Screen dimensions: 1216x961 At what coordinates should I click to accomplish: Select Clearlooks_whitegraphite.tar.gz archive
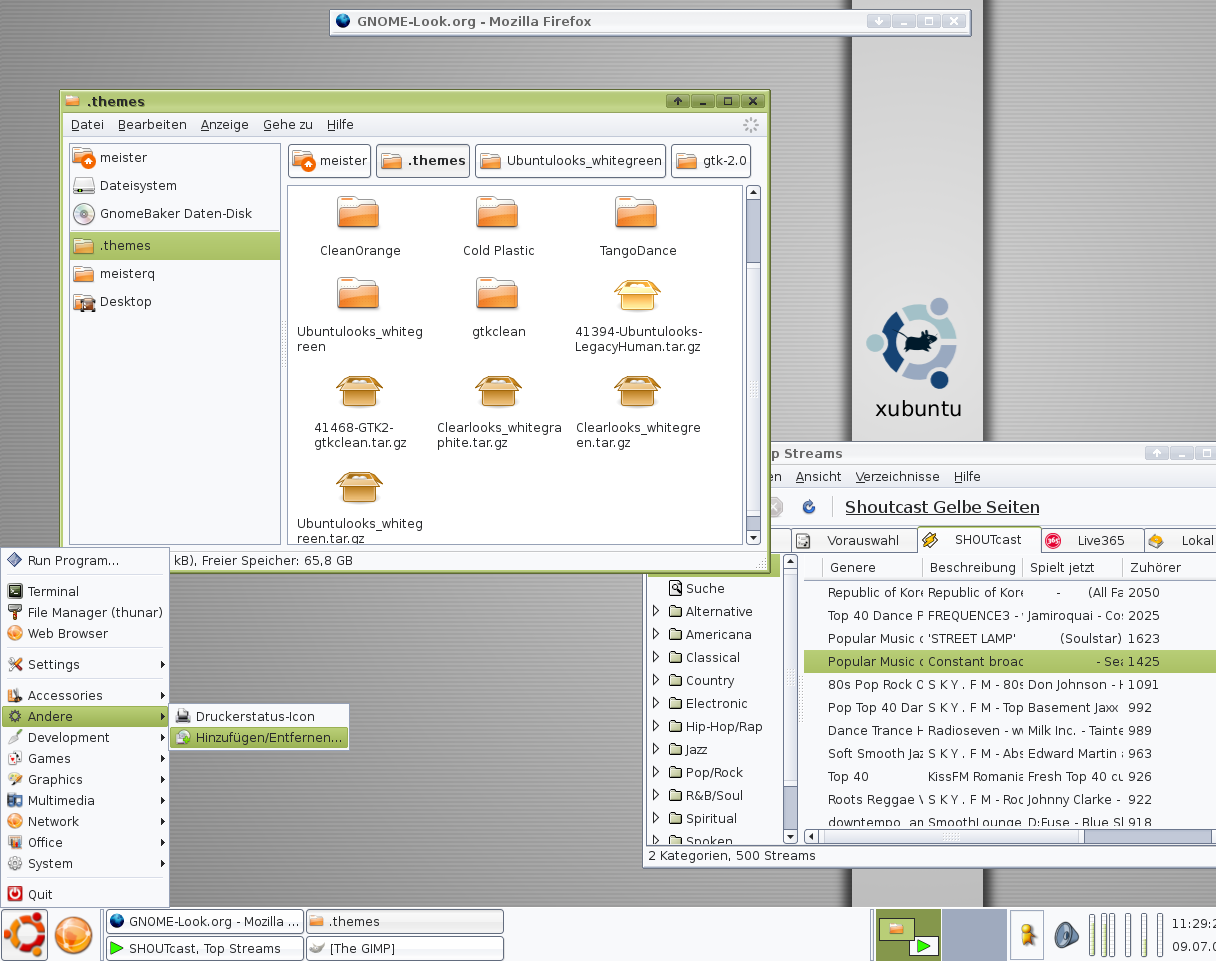pyautogui.click(x=499, y=411)
